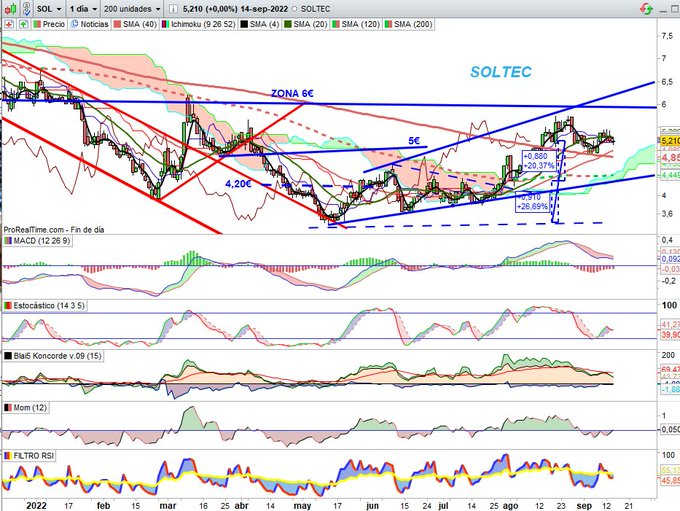
Task: Open the candlestick chart style icon
Action: point(11,8)
